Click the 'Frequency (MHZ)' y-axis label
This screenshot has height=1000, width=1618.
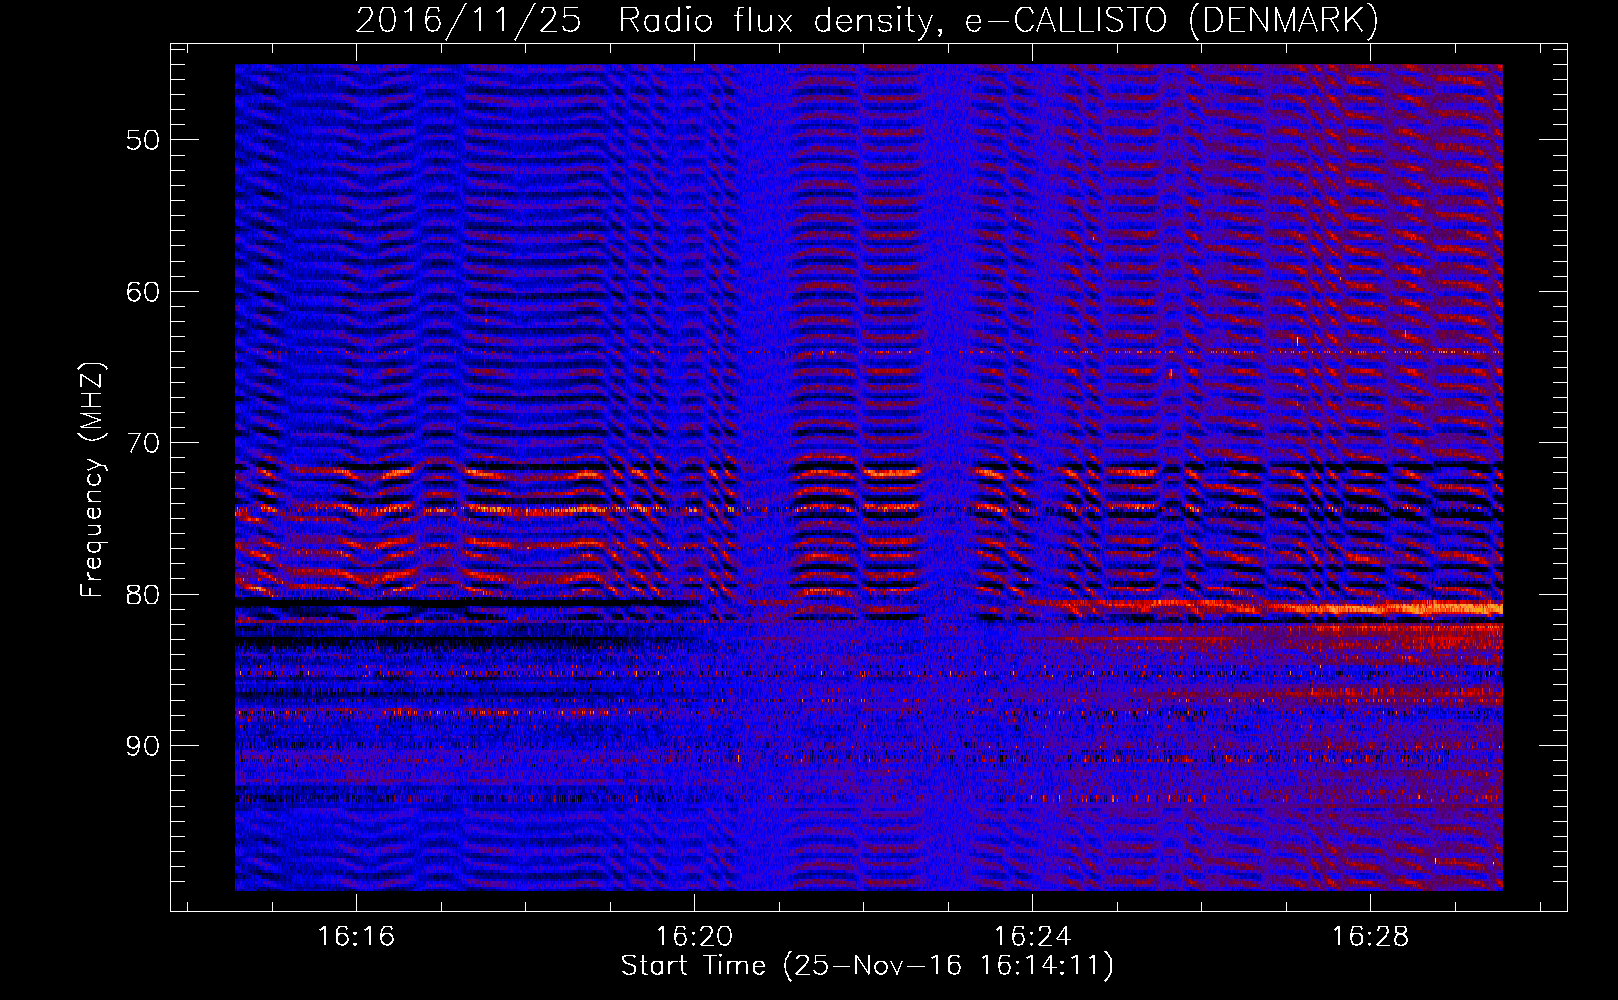click(92, 481)
